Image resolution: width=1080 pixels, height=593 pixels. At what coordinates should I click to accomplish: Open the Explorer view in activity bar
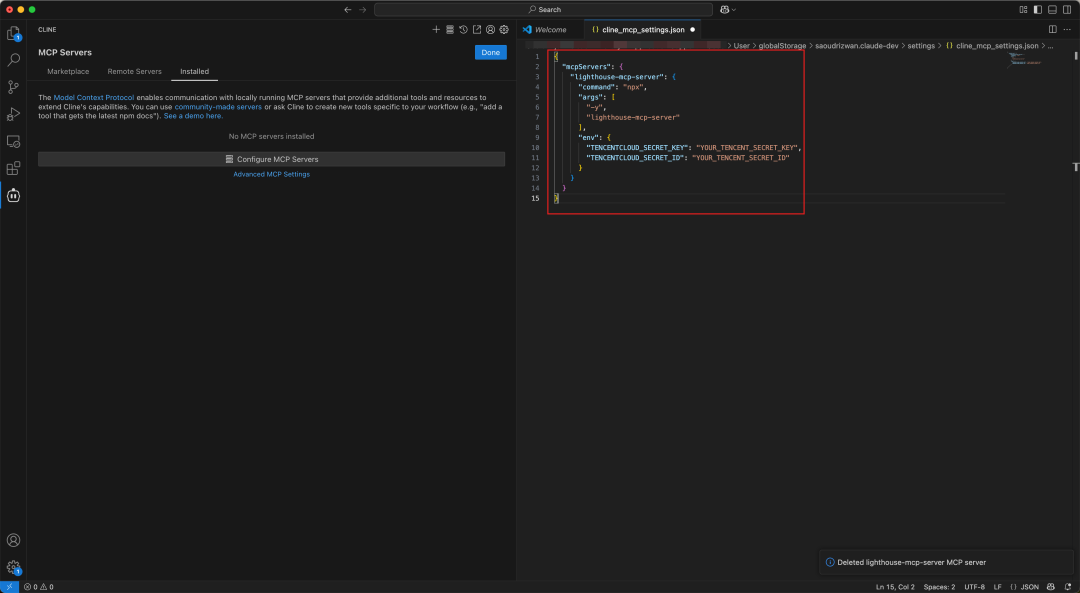13,33
